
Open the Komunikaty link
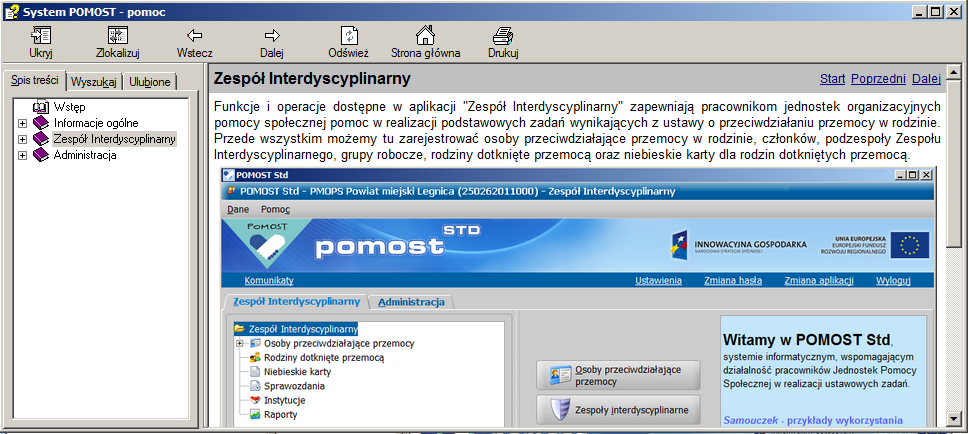point(269,280)
